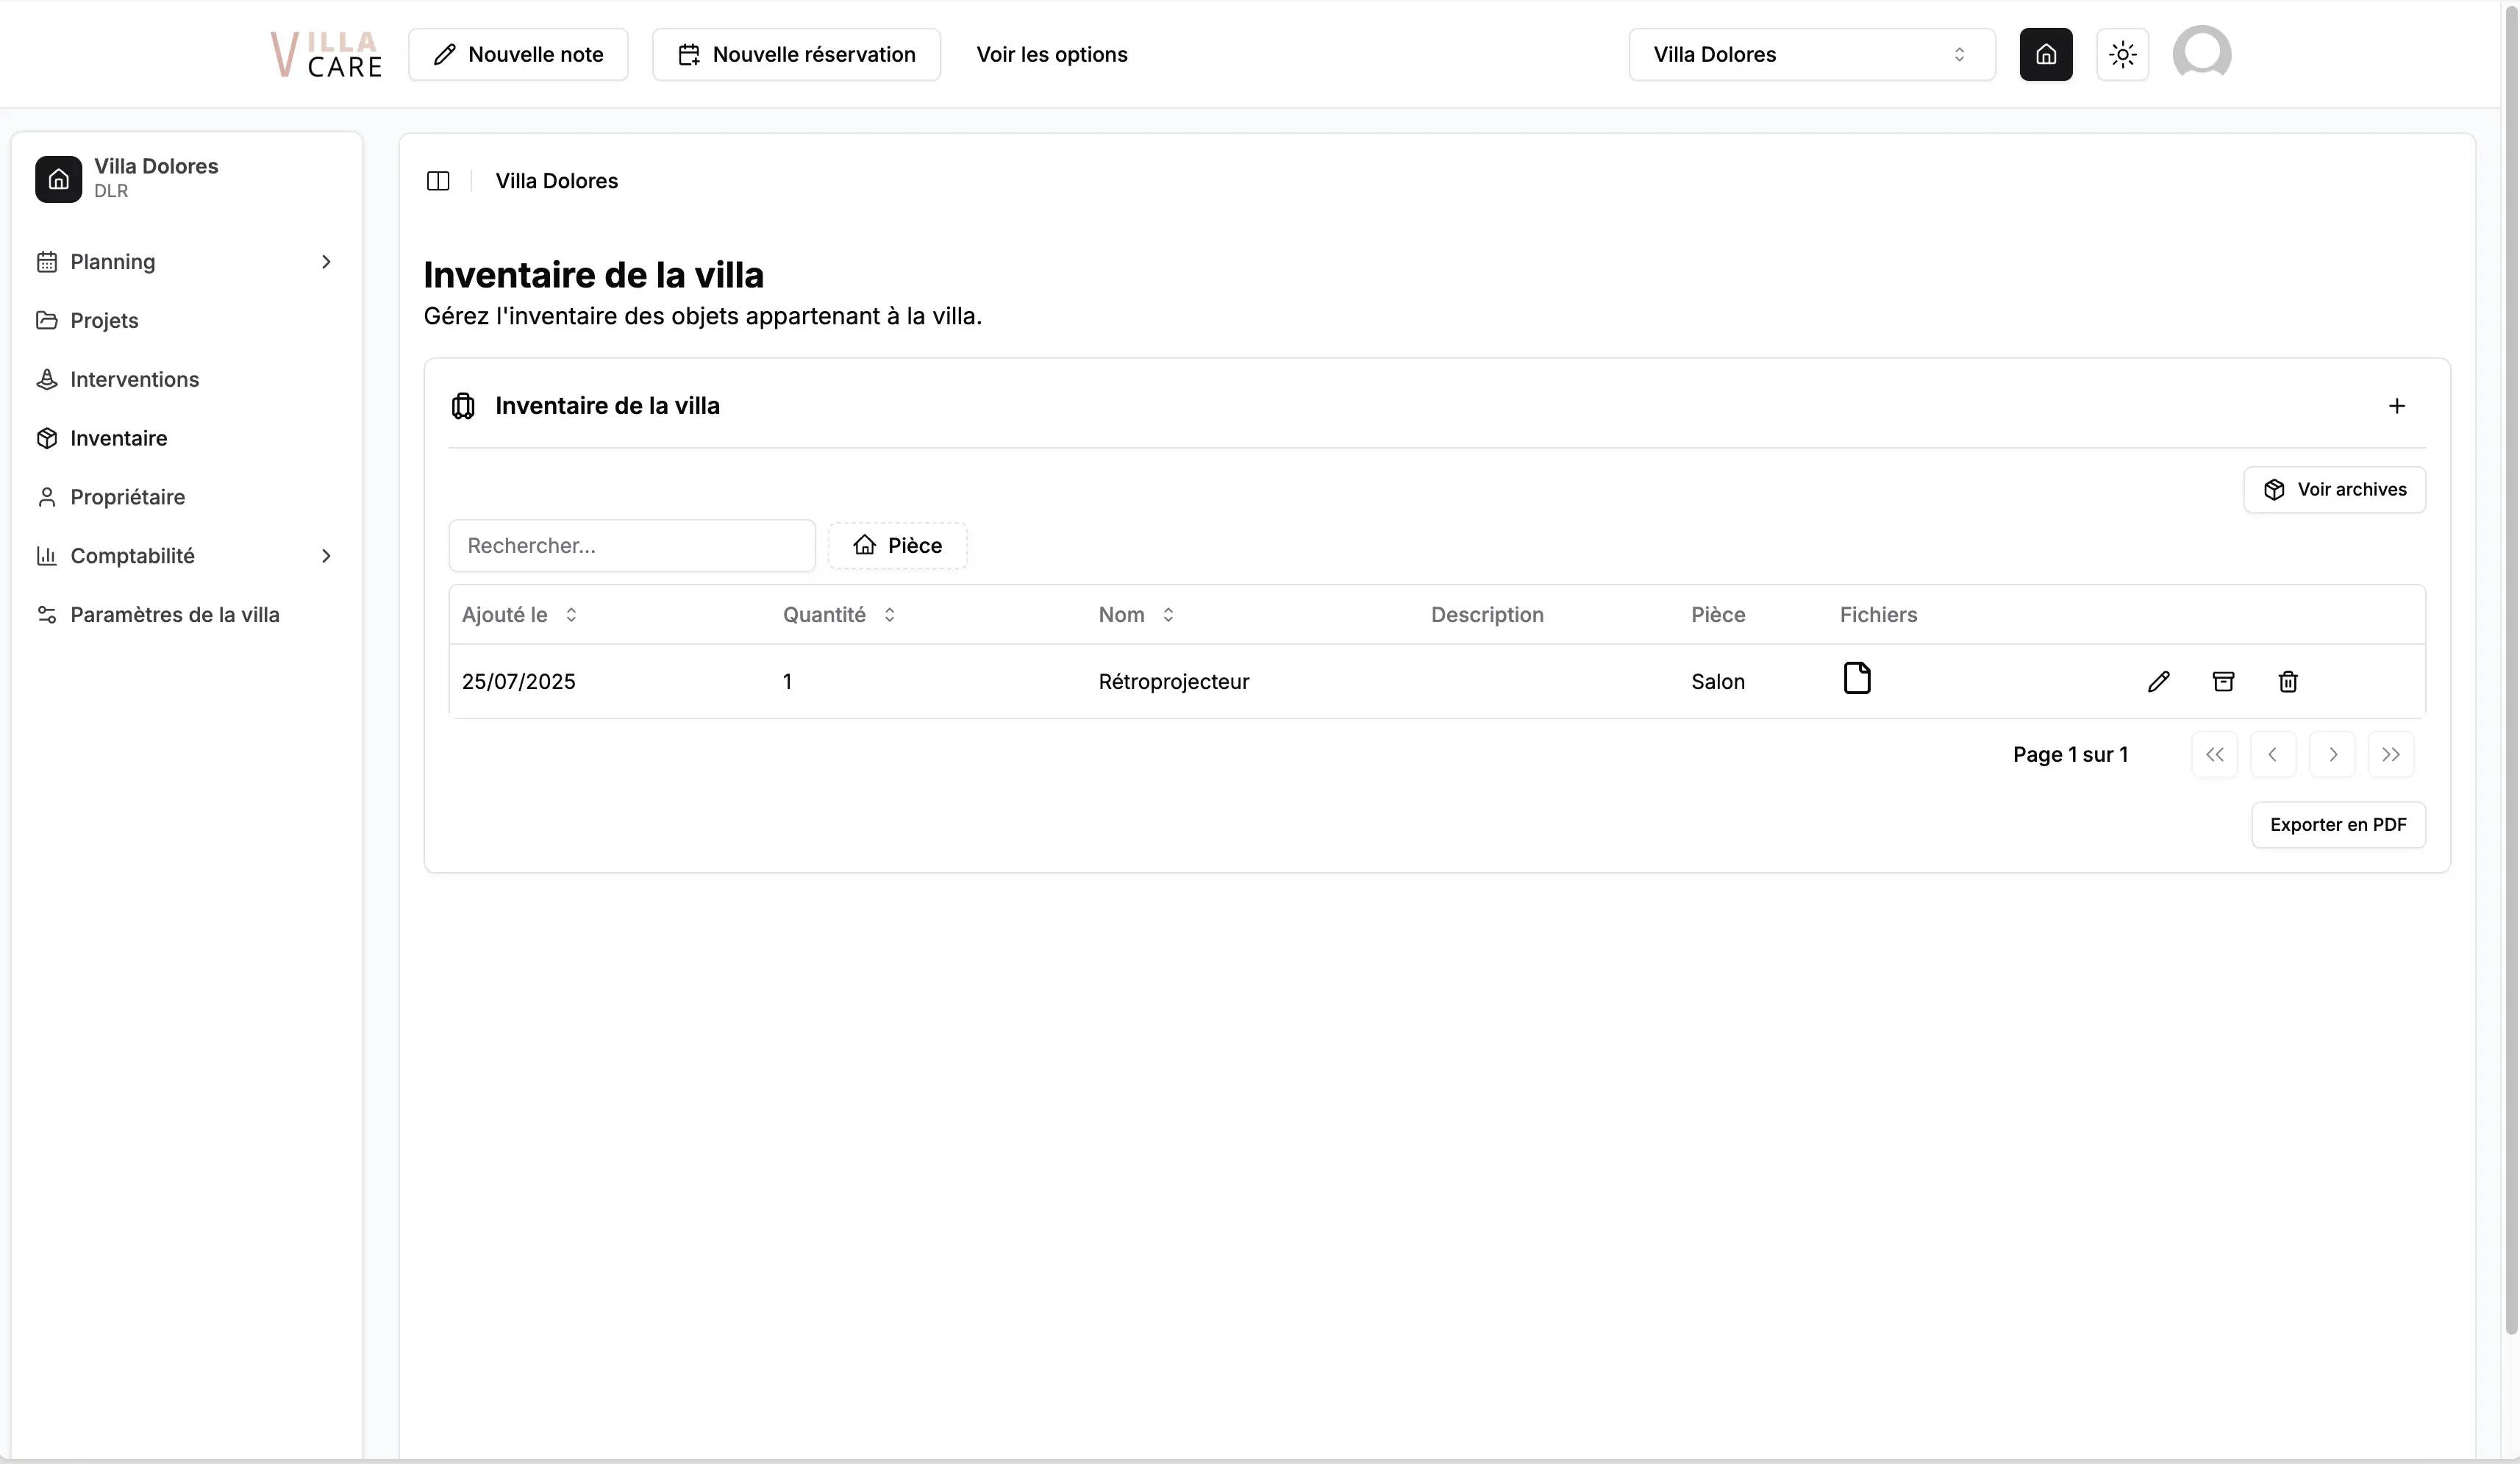Open the attached file icon in Fichiers

[x=1857, y=678]
